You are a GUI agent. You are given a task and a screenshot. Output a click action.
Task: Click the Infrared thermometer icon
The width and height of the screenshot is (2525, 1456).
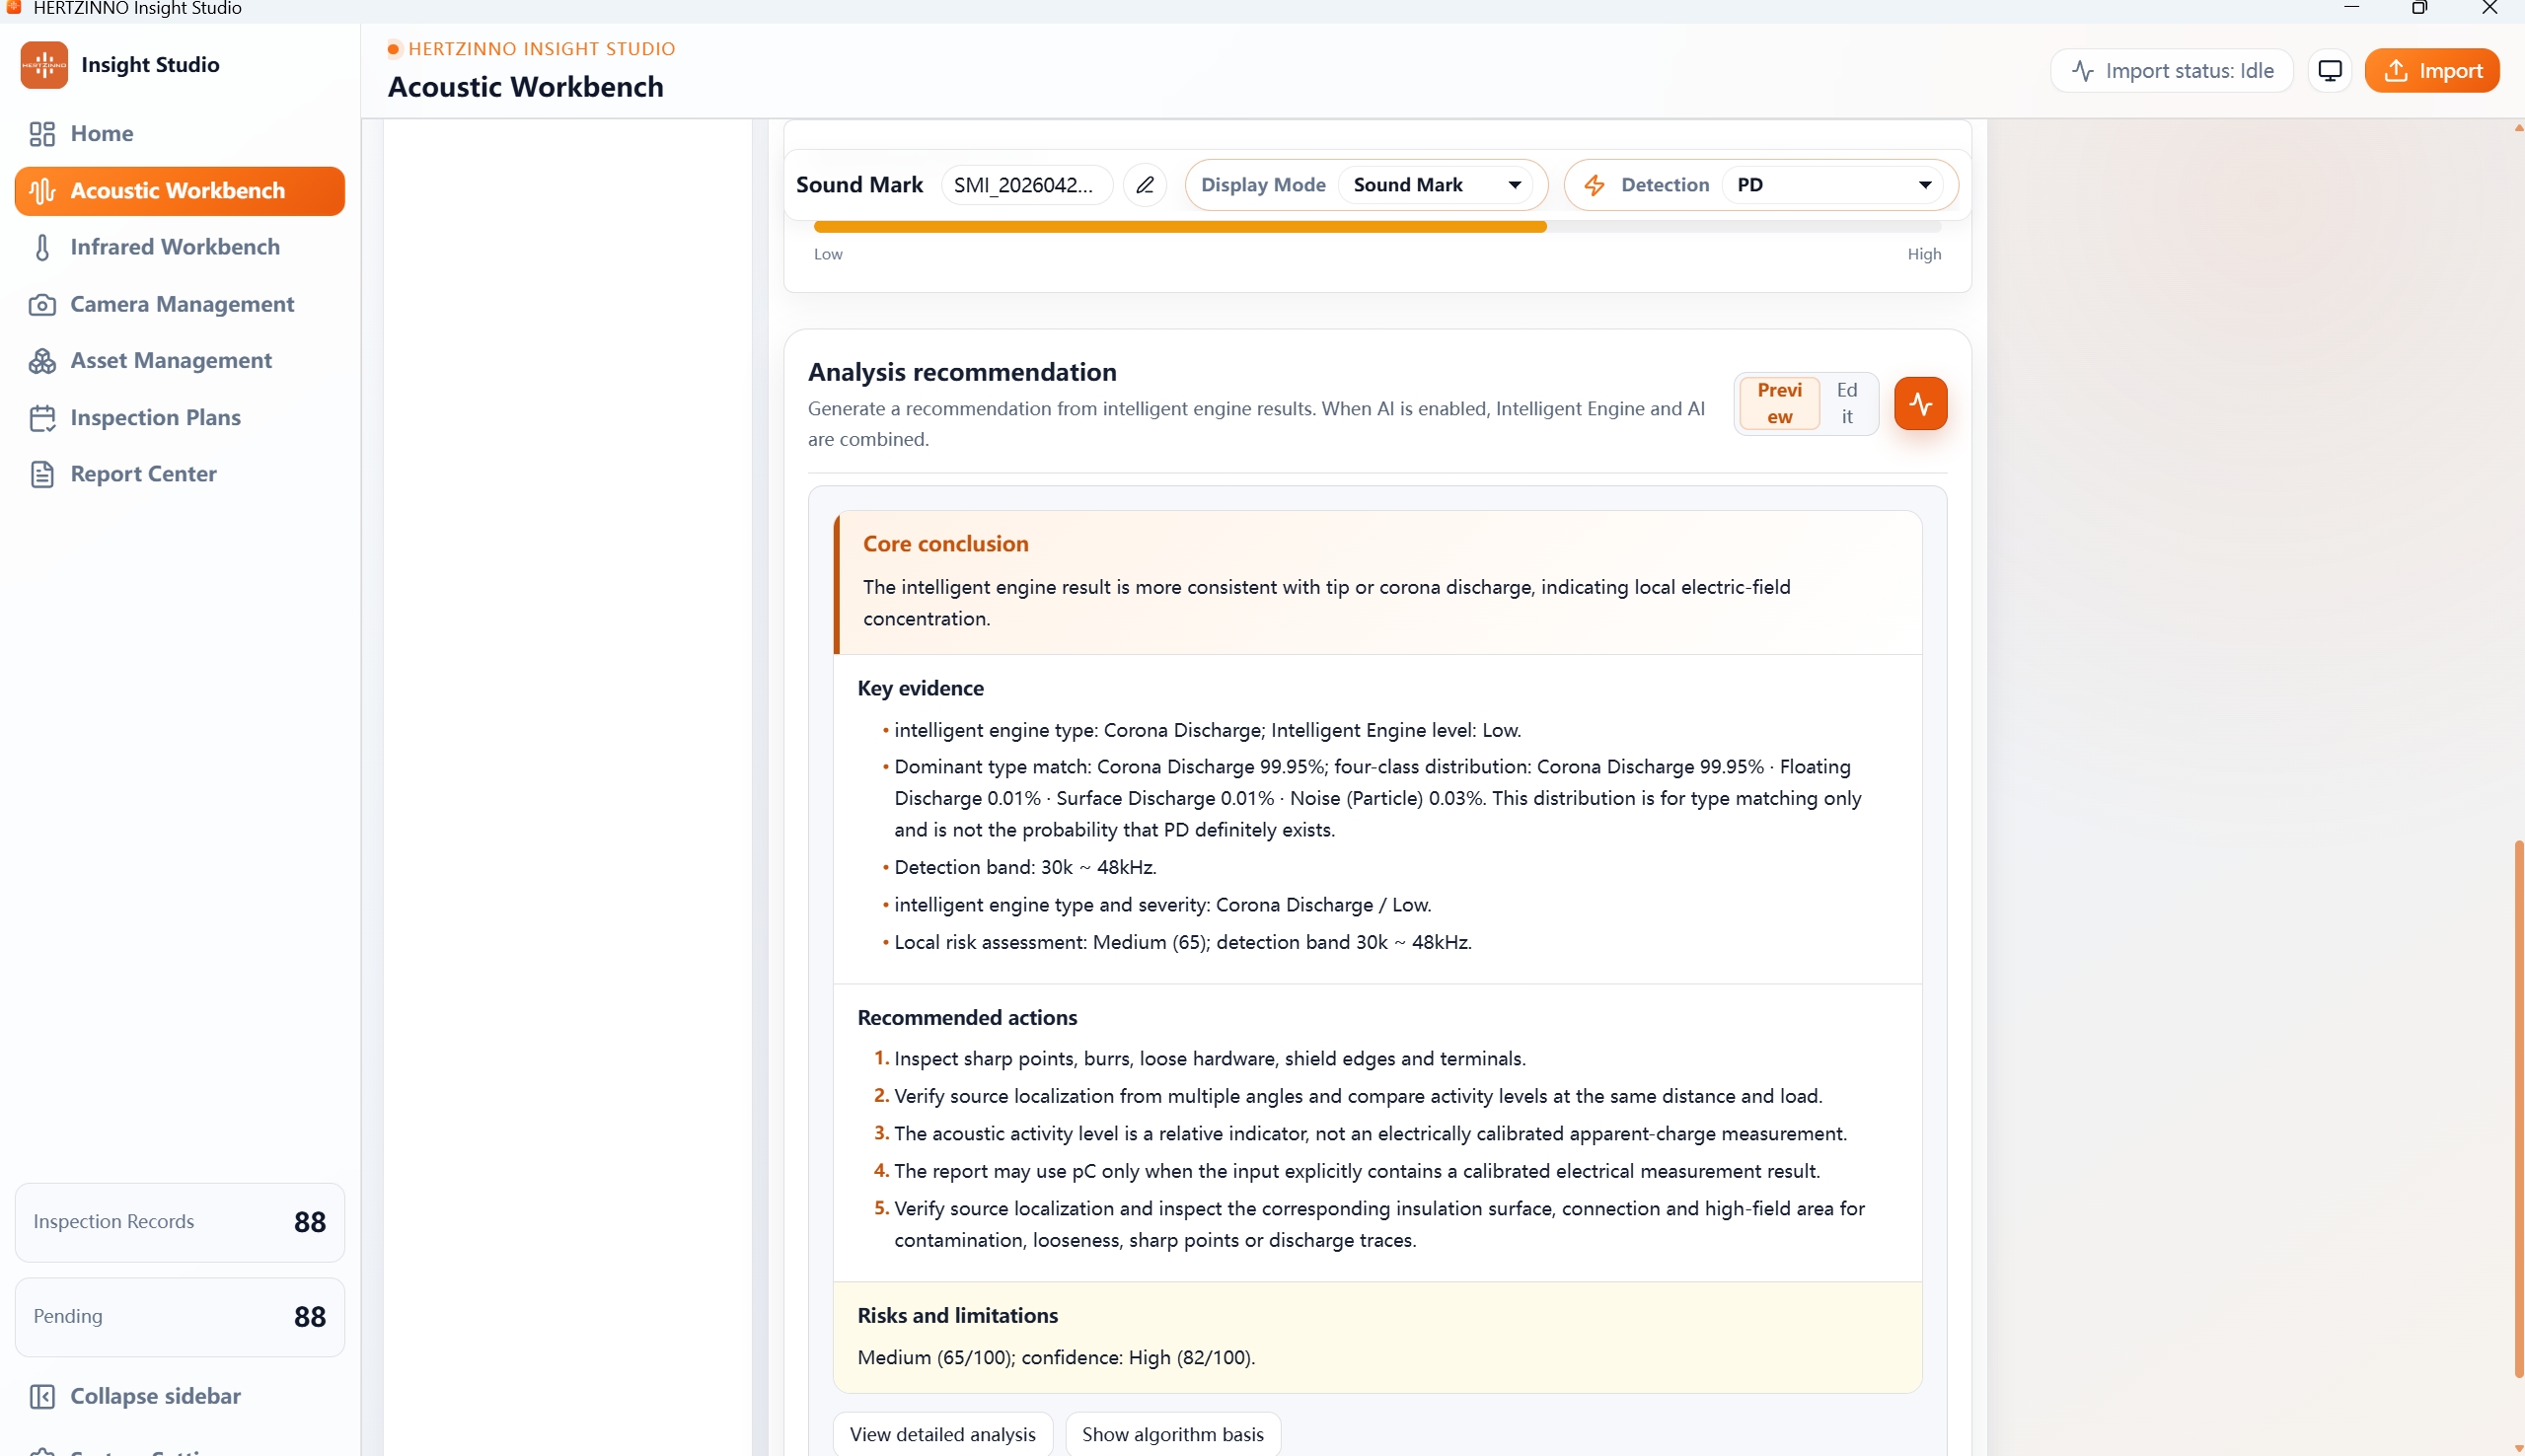[42, 247]
